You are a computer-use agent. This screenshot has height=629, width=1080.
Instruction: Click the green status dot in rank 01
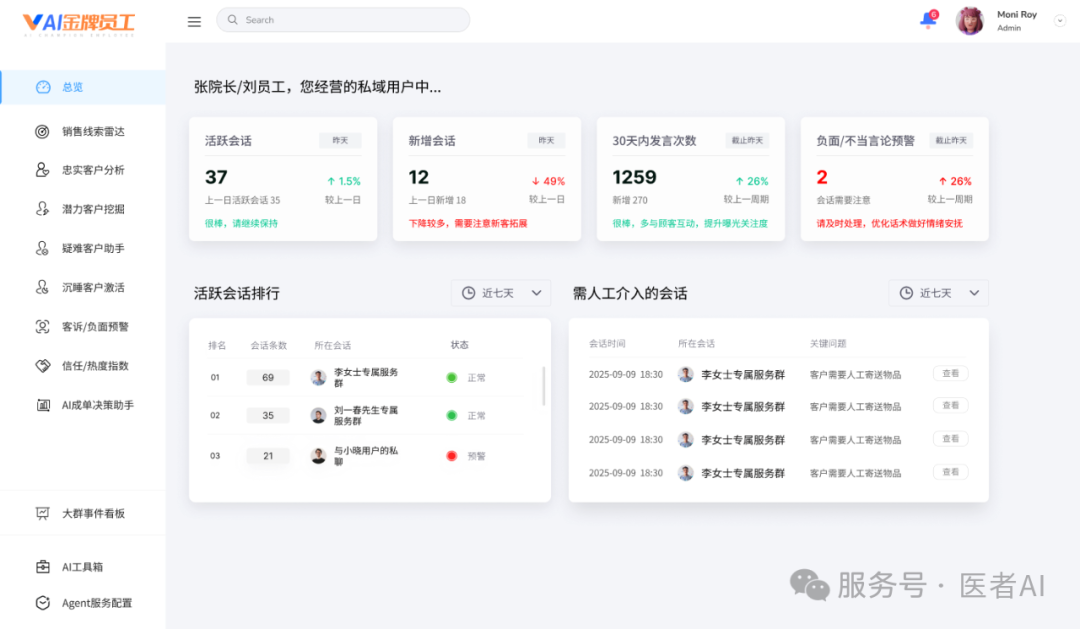(452, 378)
